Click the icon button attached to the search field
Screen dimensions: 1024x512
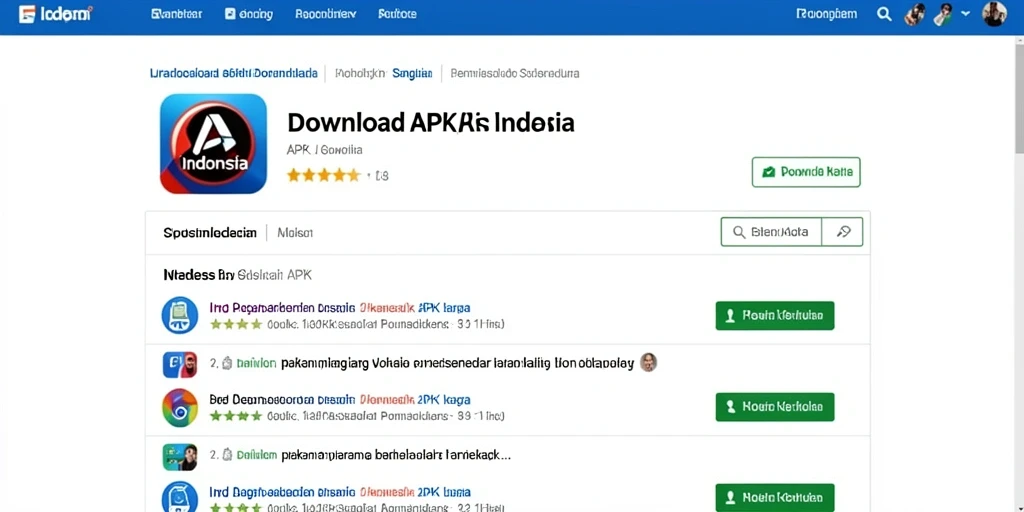point(842,232)
